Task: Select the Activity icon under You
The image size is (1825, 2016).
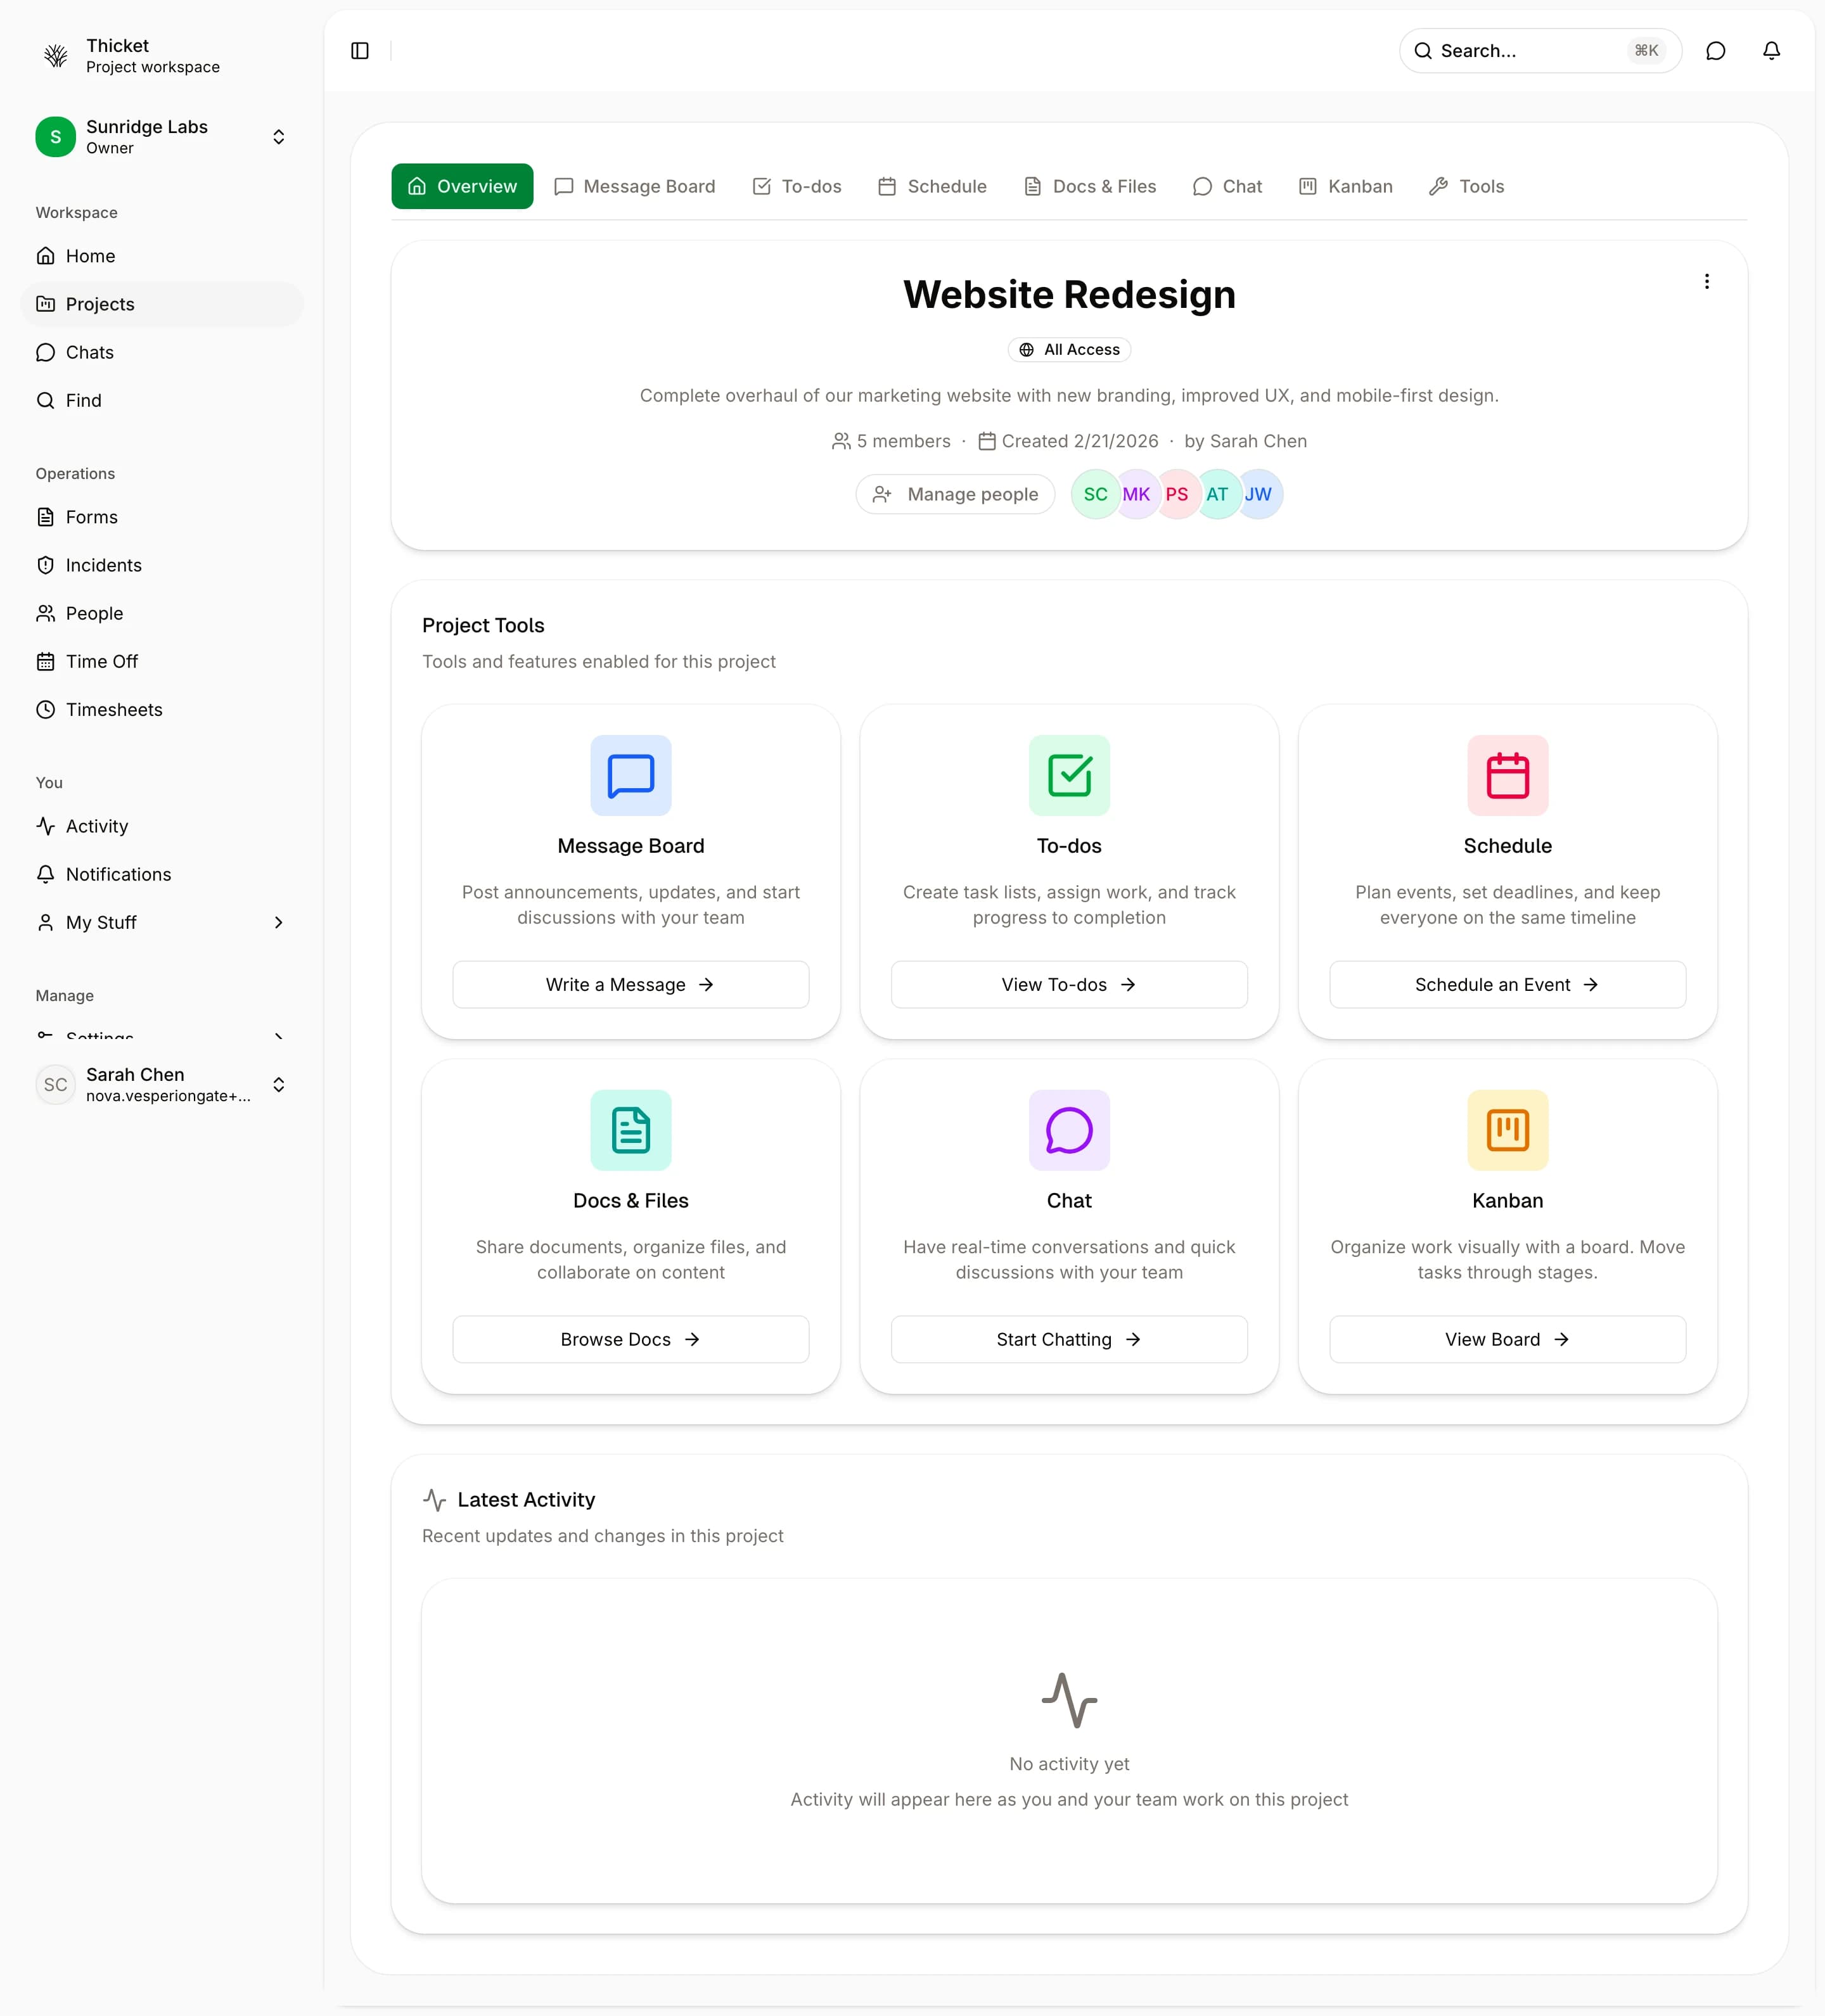Action: point(46,826)
